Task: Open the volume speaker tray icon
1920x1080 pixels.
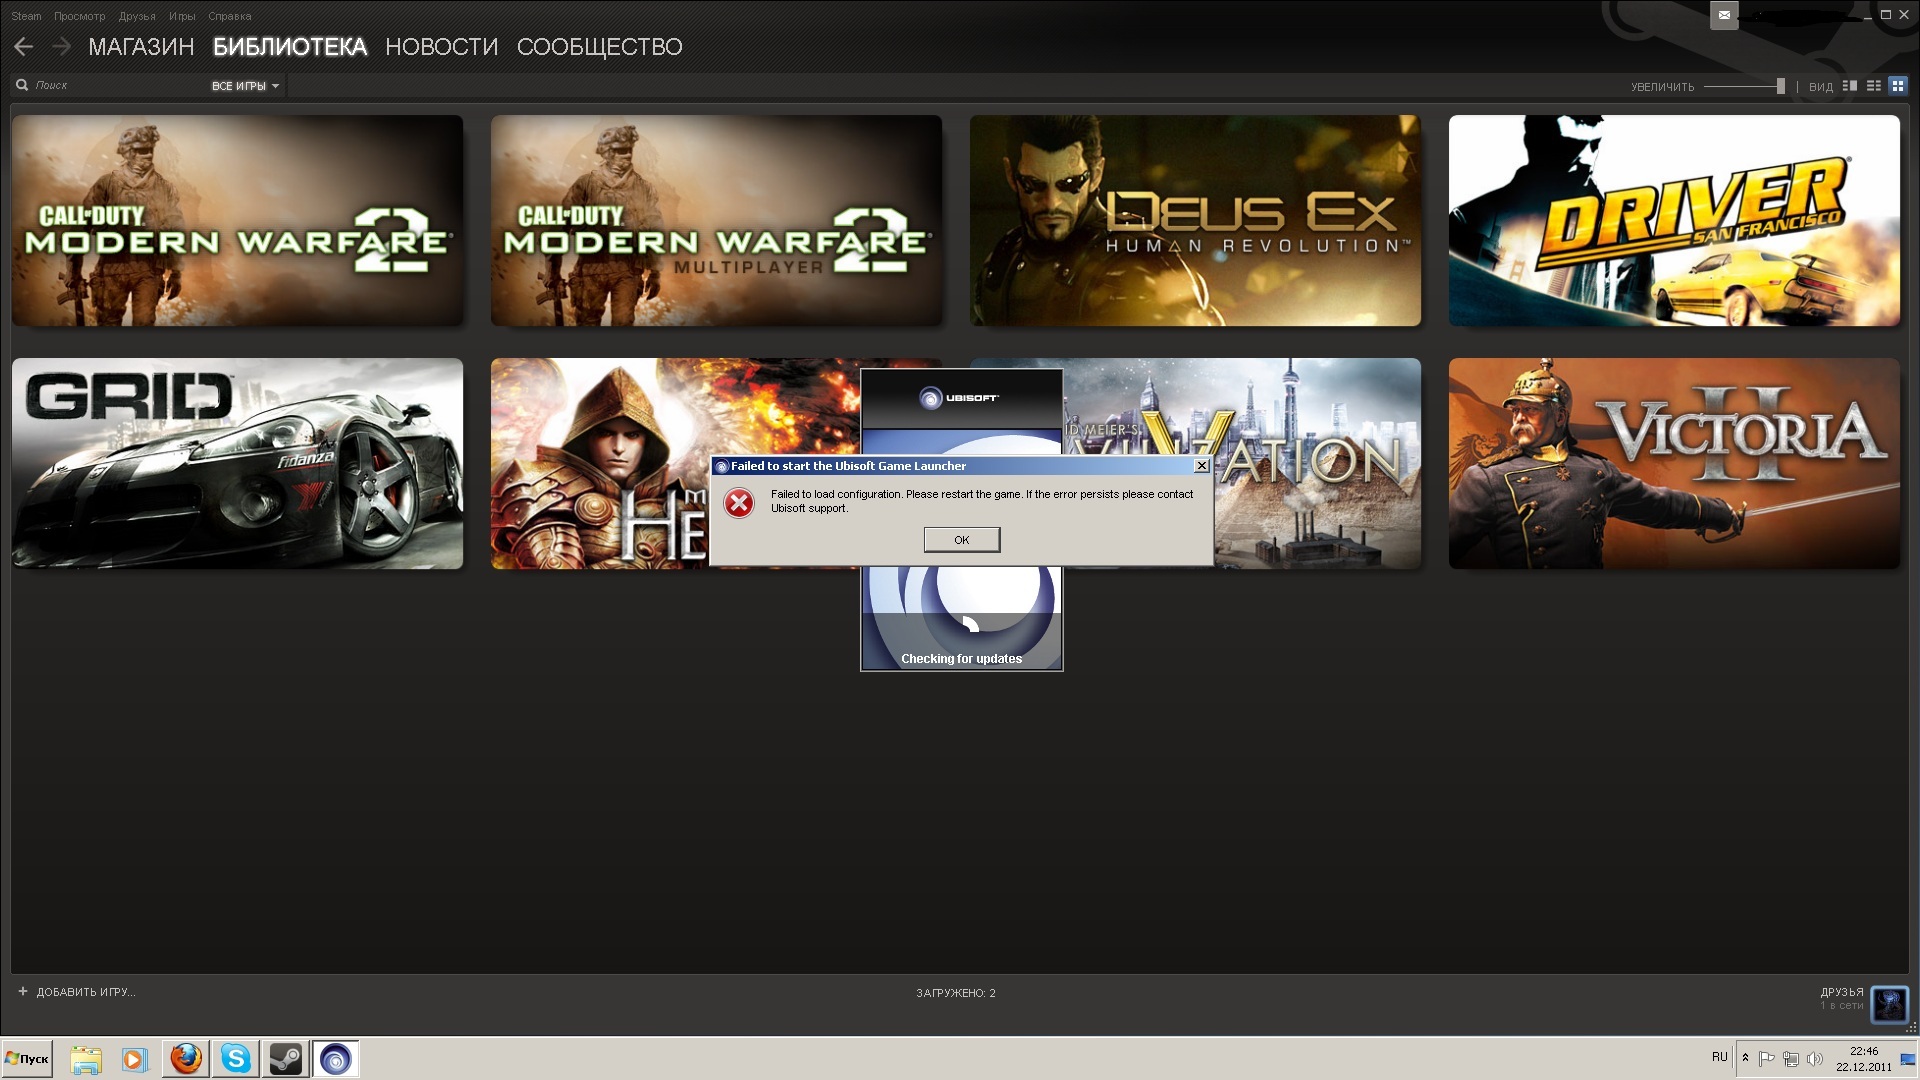Action: point(1815,1059)
